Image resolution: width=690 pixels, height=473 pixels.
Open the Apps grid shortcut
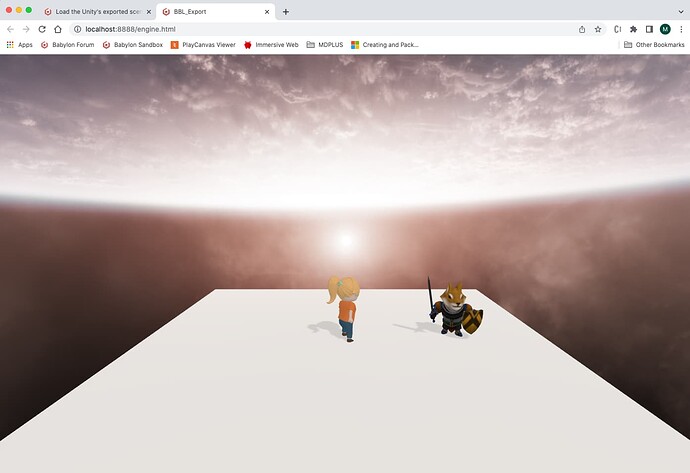[x=19, y=45]
